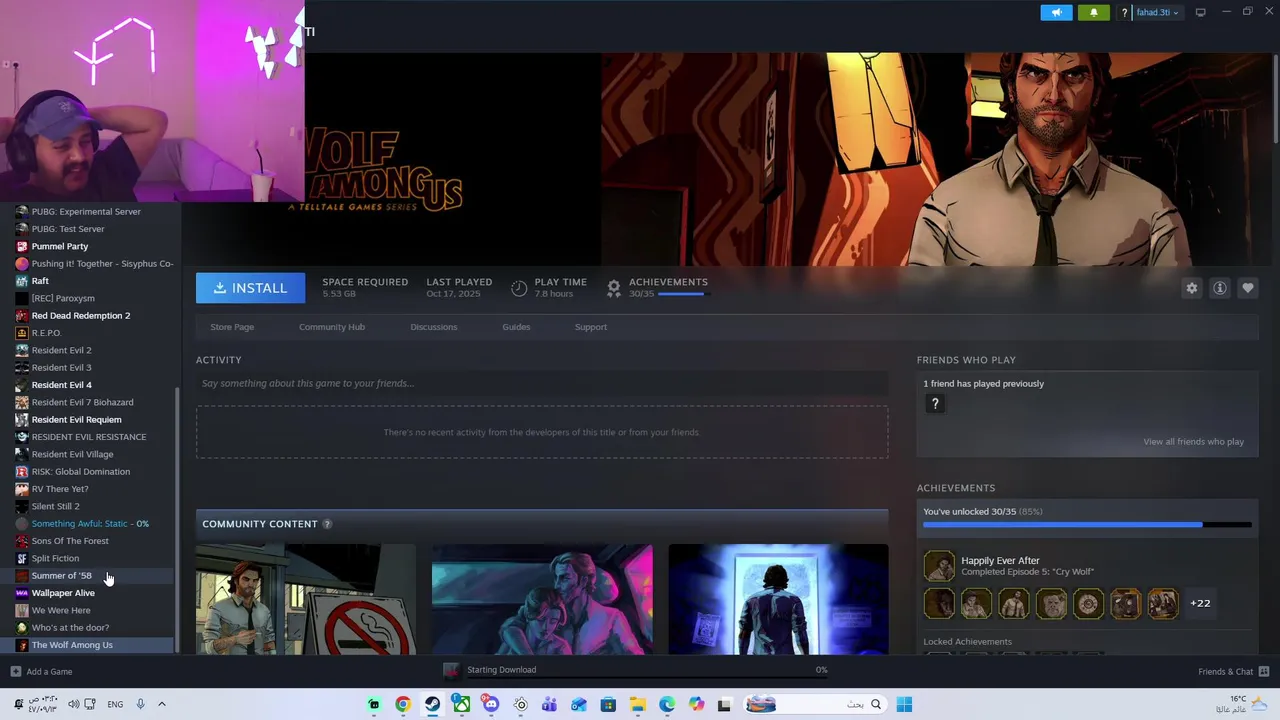Click Add a Game
1280x720 pixels.
[41, 672]
